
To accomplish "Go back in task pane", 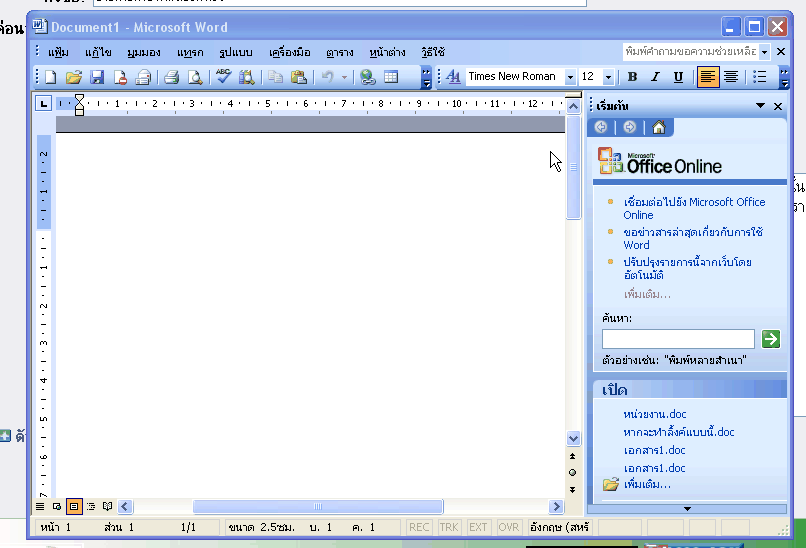I will click(601, 127).
